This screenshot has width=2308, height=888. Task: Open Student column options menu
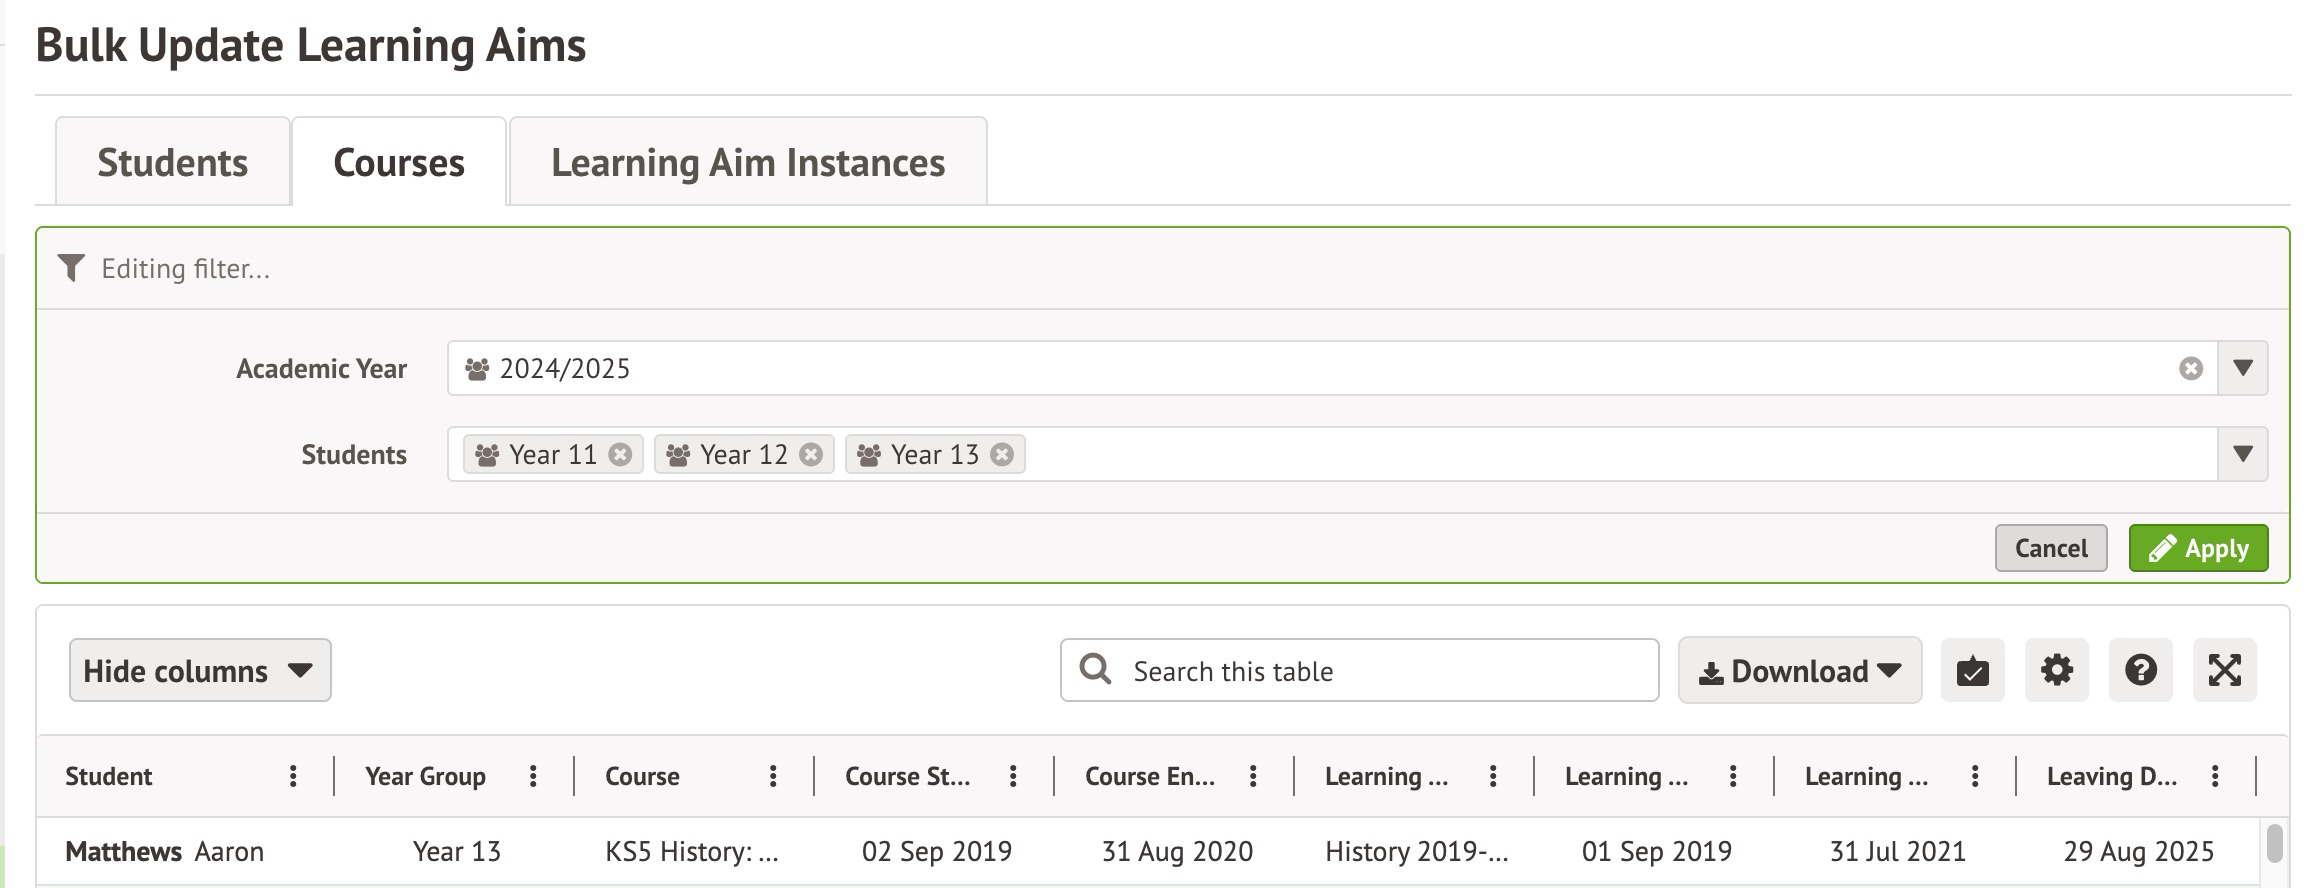click(293, 776)
